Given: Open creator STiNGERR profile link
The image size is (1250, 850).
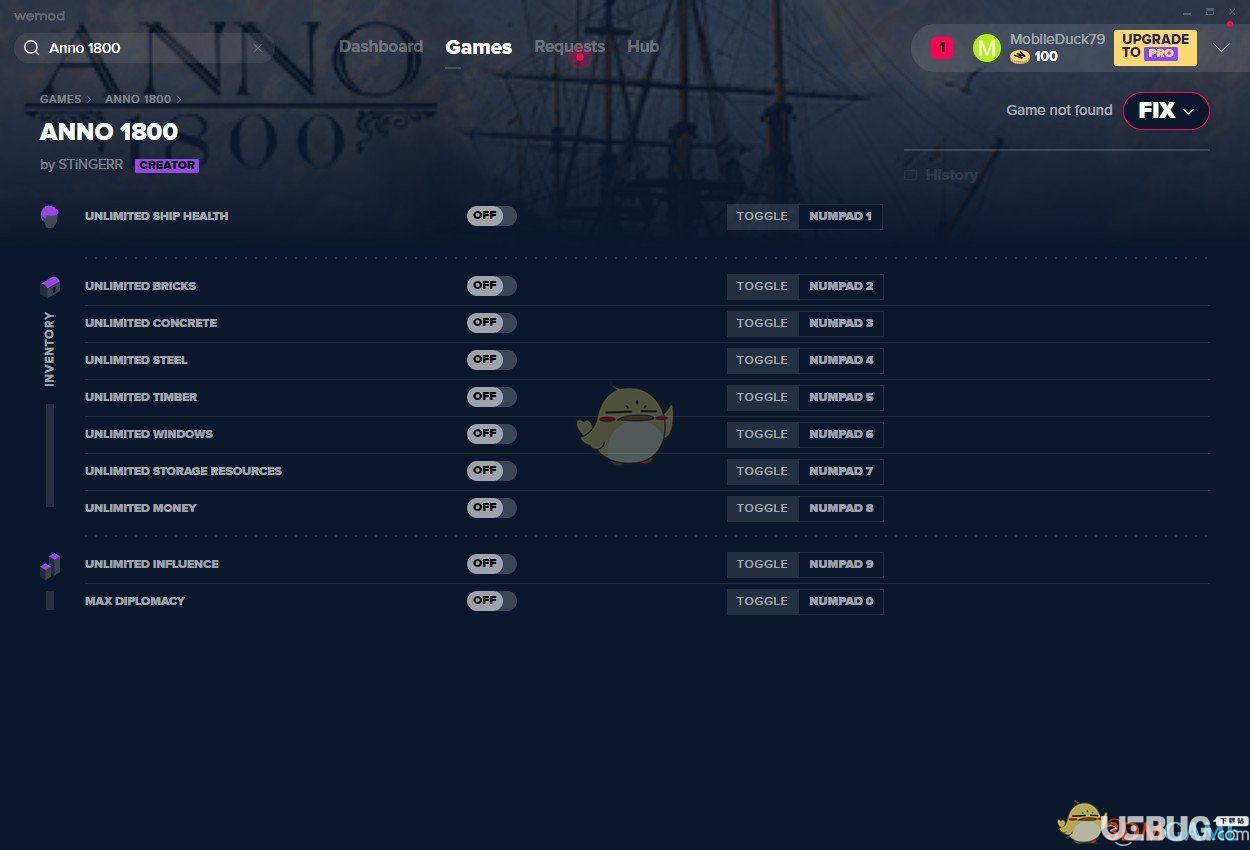Looking at the screenshot, I should (91, 165).
